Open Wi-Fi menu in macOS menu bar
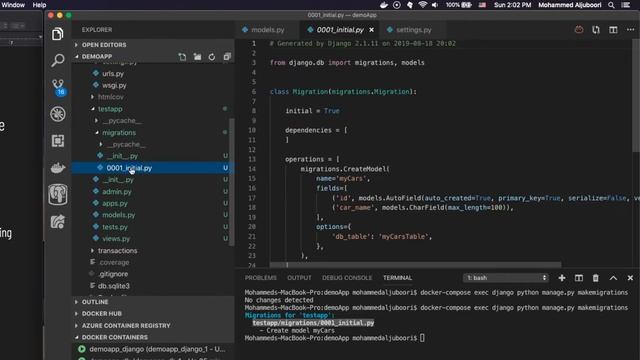Viewport: 640px width, 360px height. click(423, 5)
